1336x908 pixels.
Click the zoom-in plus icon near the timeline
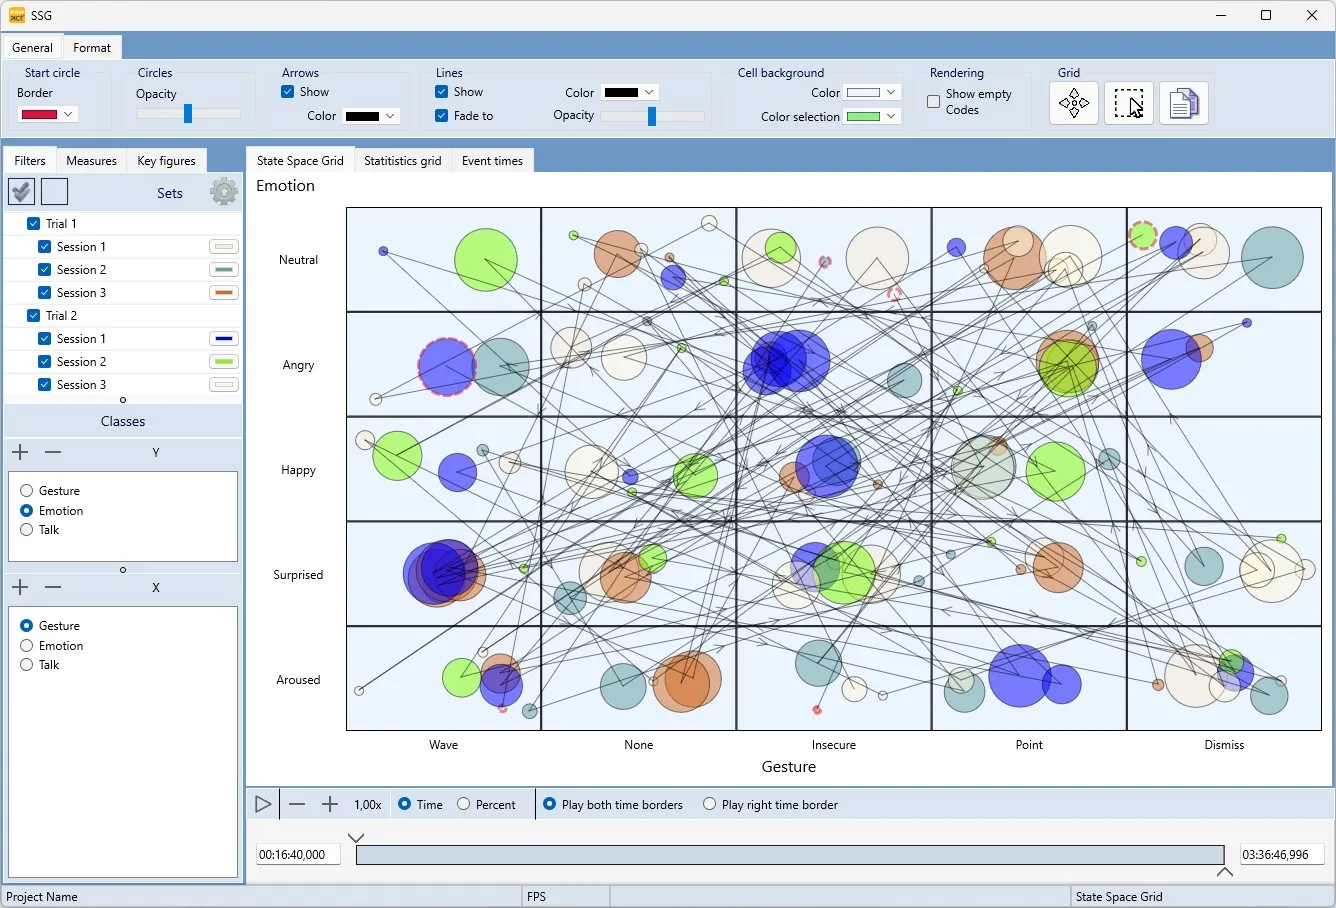point(331,803)
